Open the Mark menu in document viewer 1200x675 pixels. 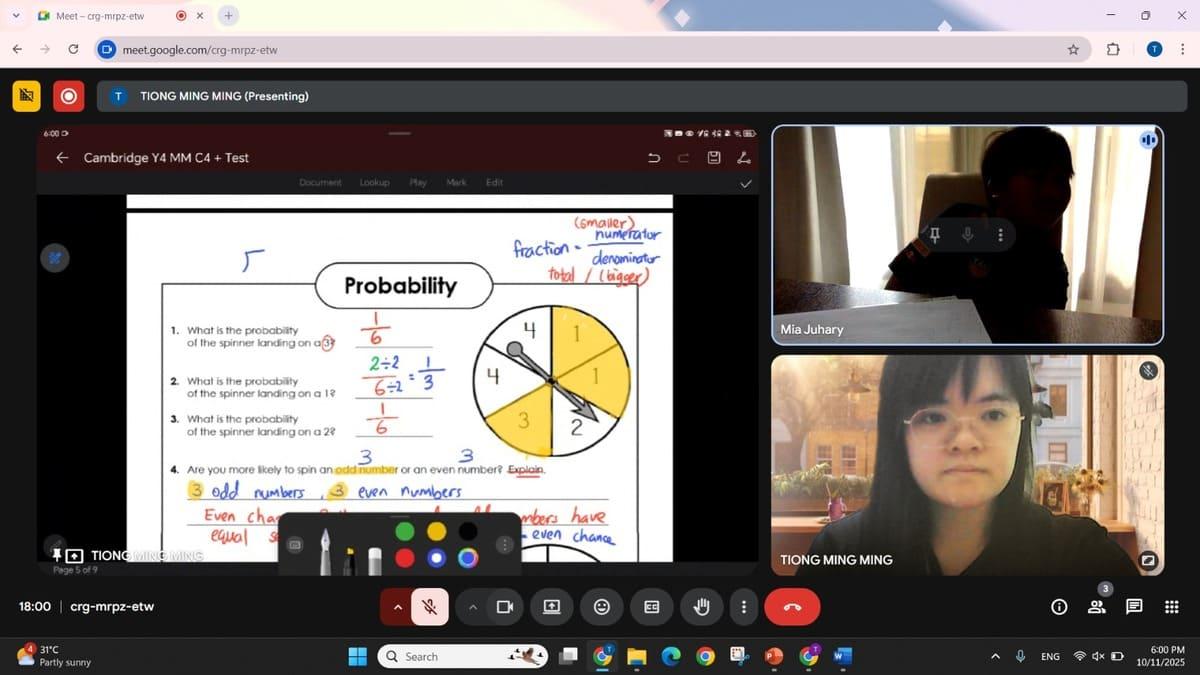coord(456,182)
